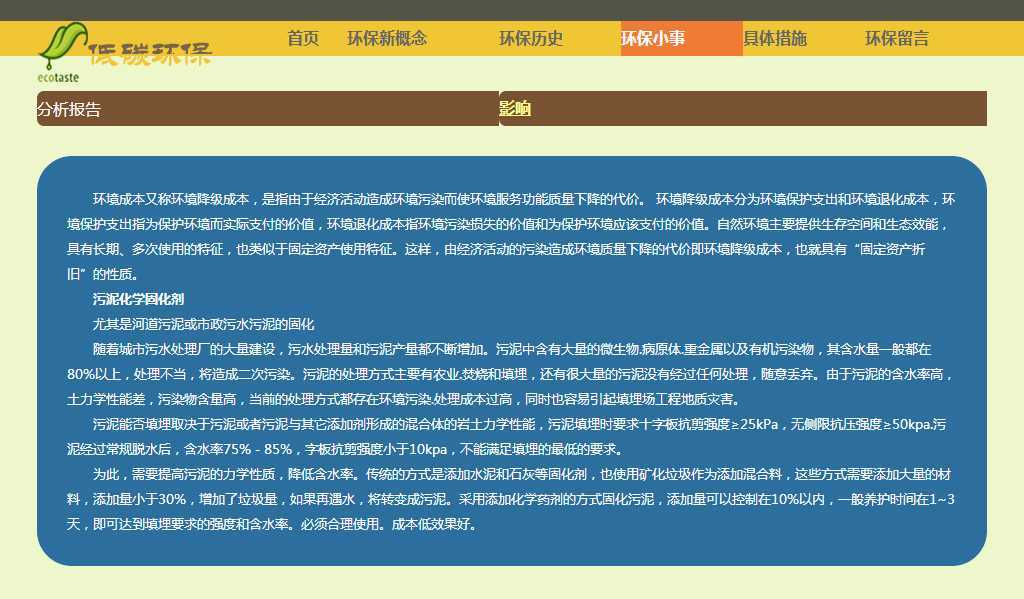Click the dark gray strip above navigation

[512, 10]
